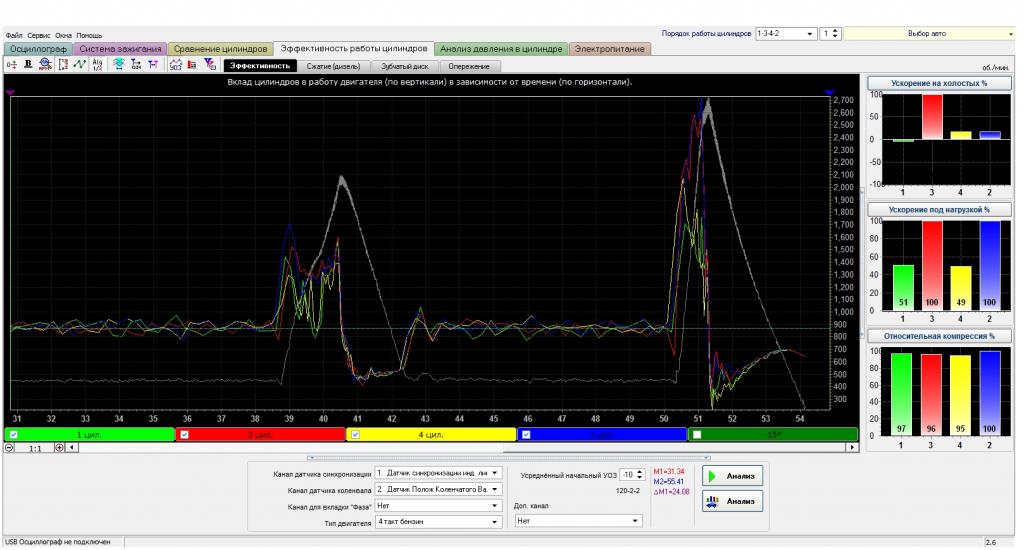Click the 0.24 interval measurement icon
This screenshot has width=1024, height=550.
(x=136, y=65)
